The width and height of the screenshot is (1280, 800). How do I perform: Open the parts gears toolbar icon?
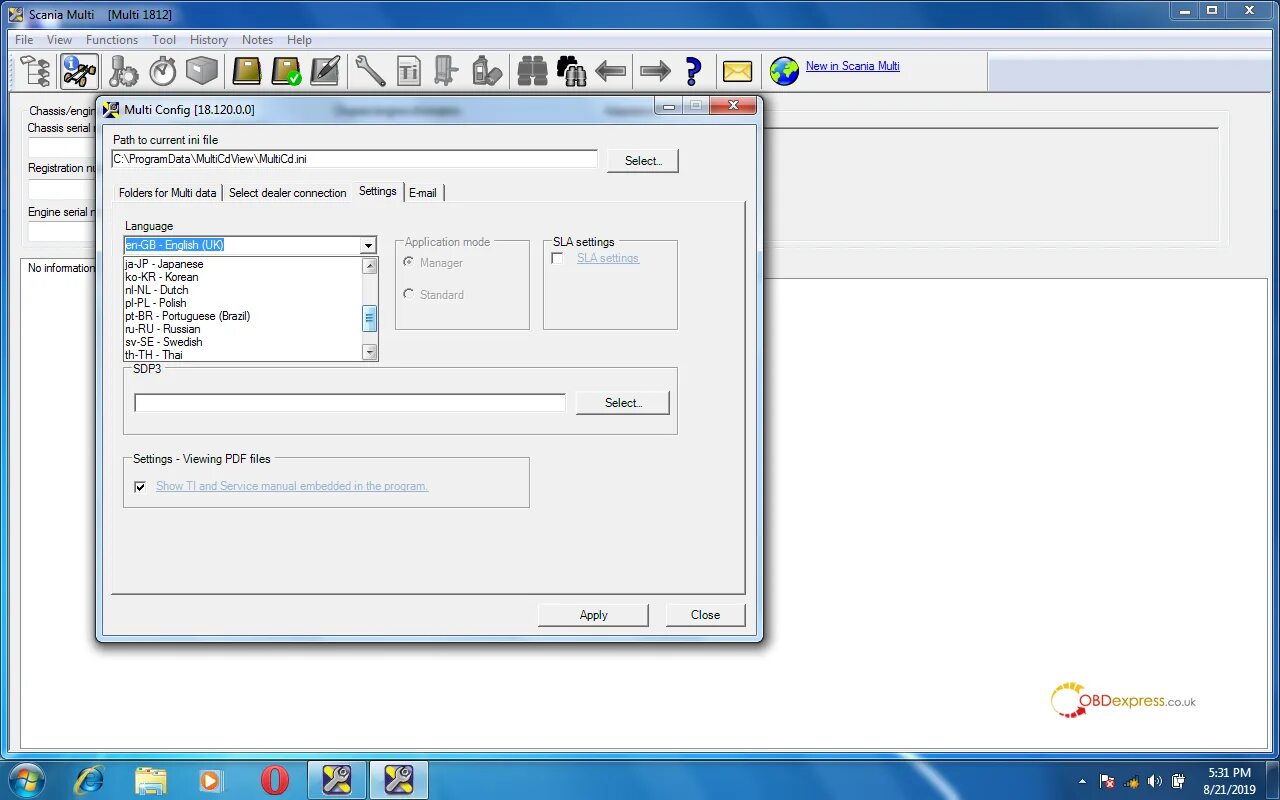(124, 71)
